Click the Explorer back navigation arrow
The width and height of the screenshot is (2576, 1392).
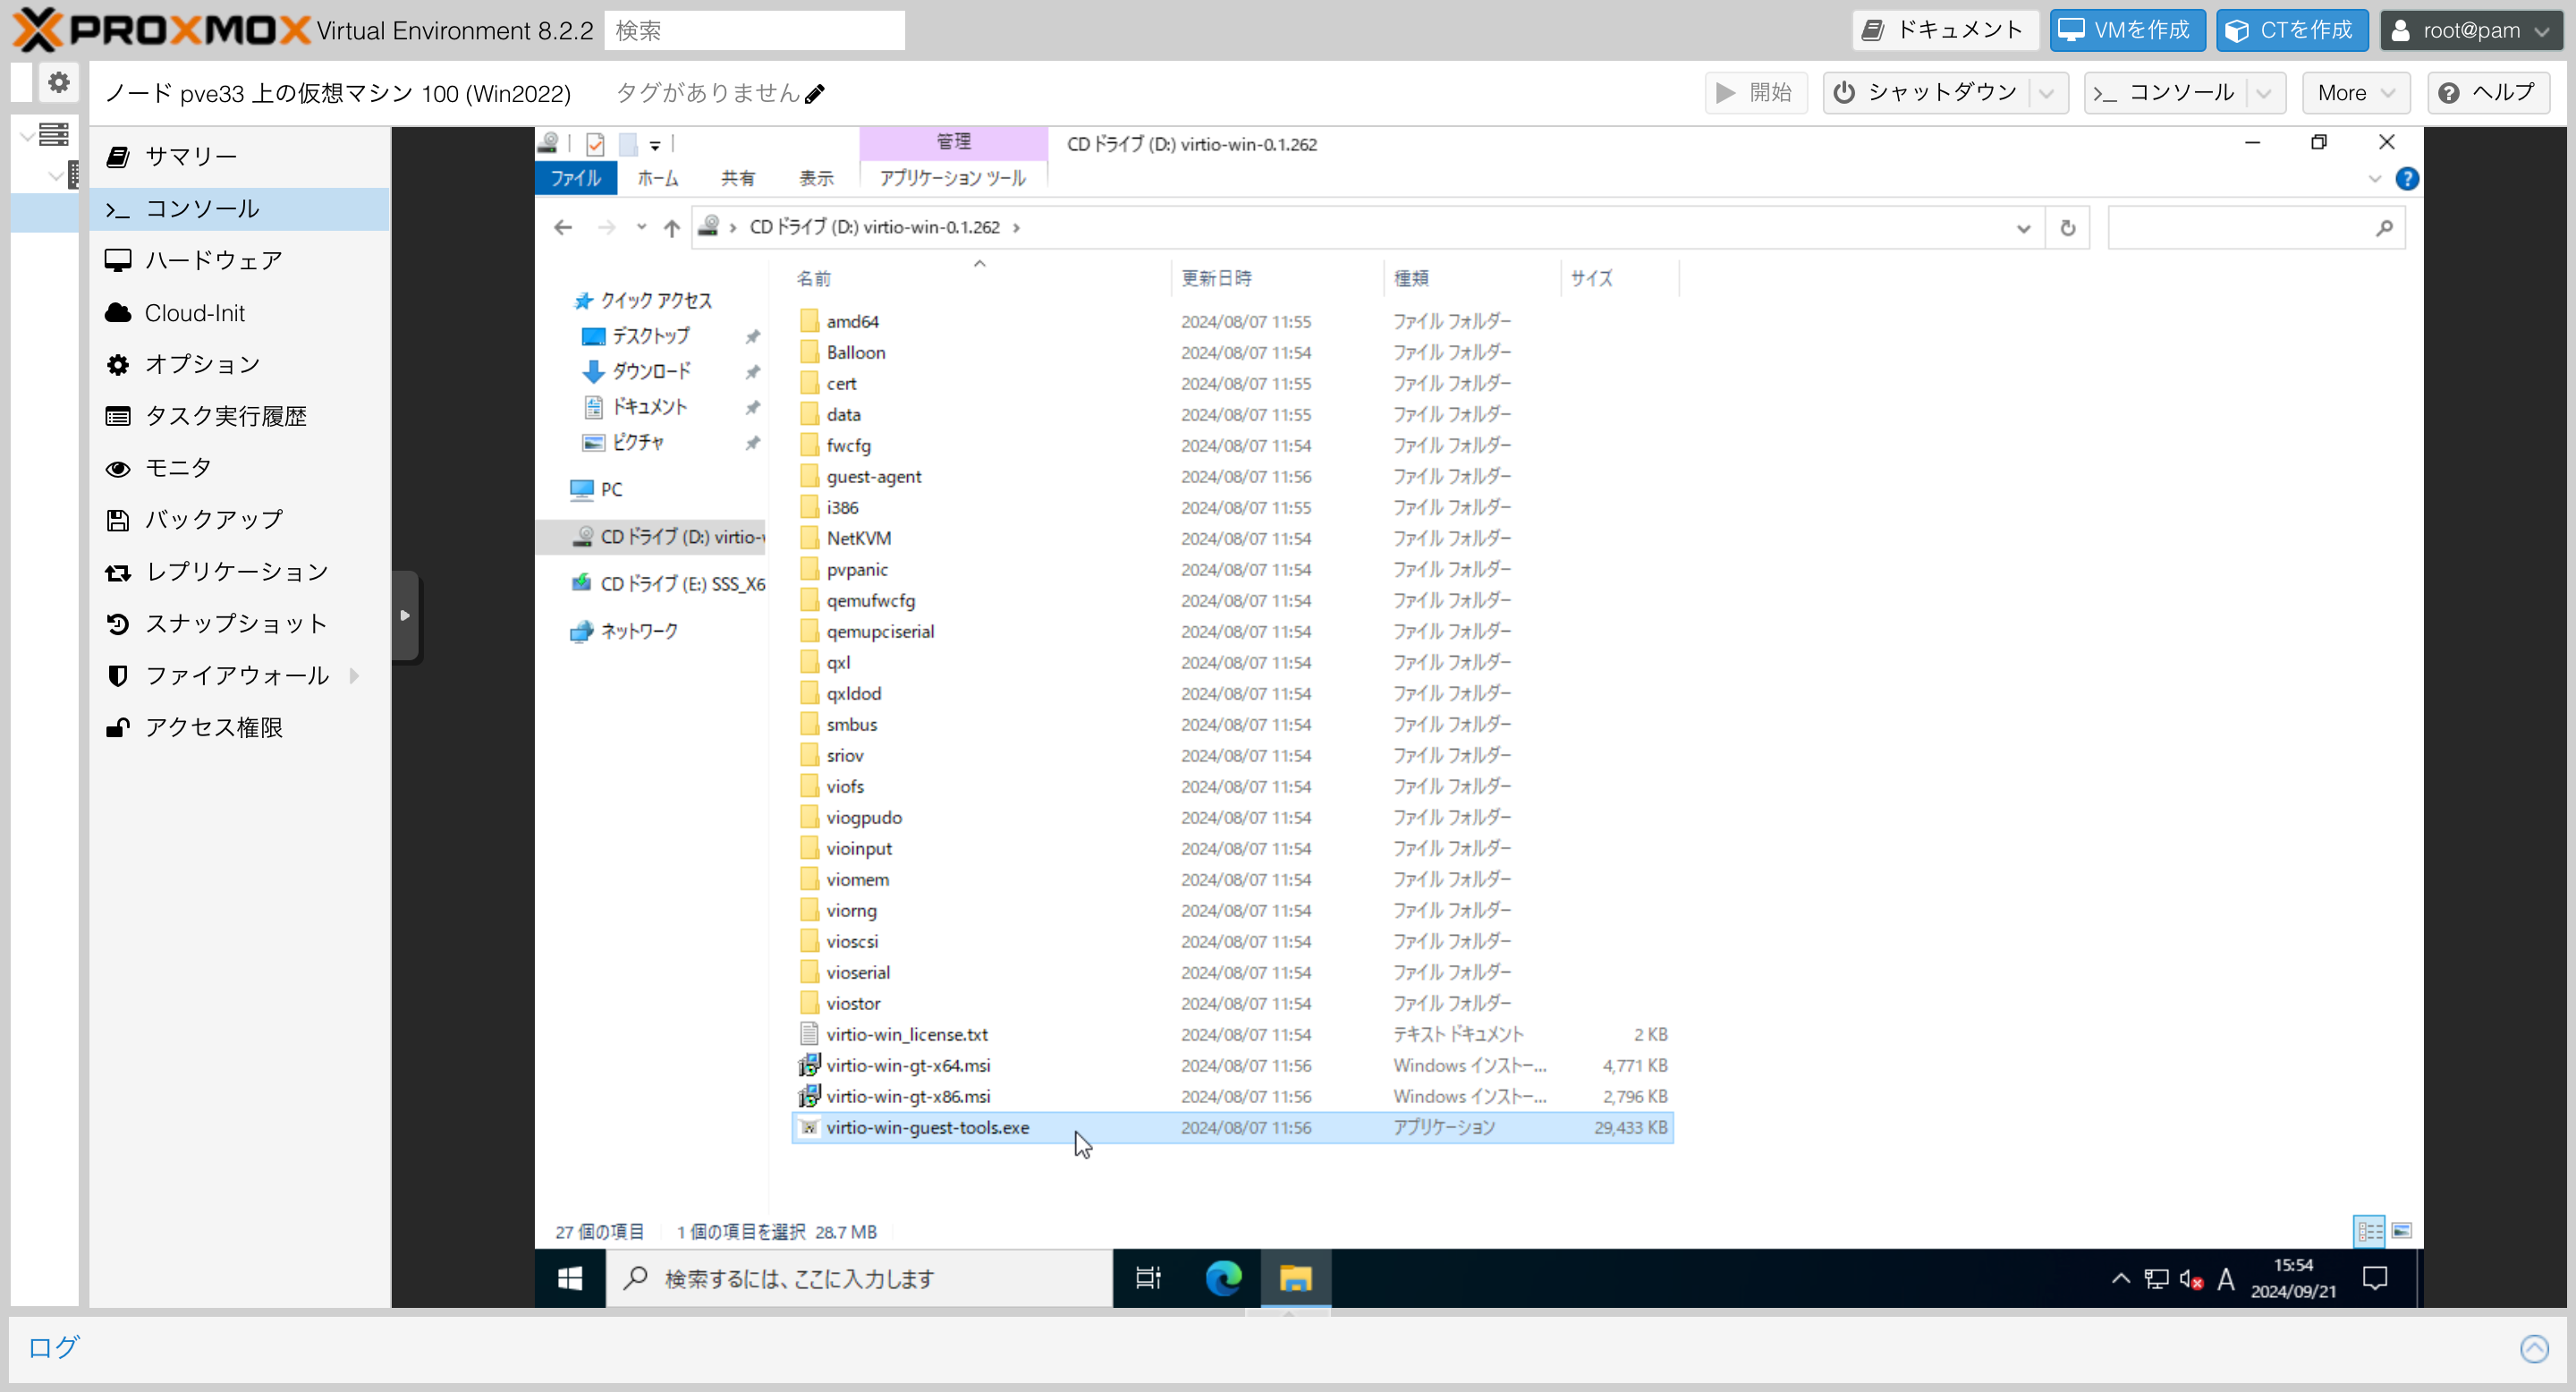[563, 227]
